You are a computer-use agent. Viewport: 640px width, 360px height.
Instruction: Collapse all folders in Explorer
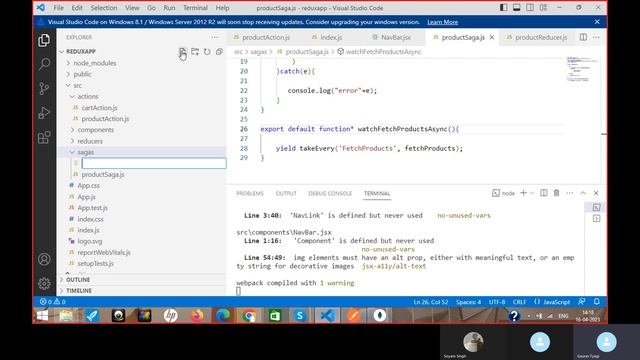click(219, 51)
